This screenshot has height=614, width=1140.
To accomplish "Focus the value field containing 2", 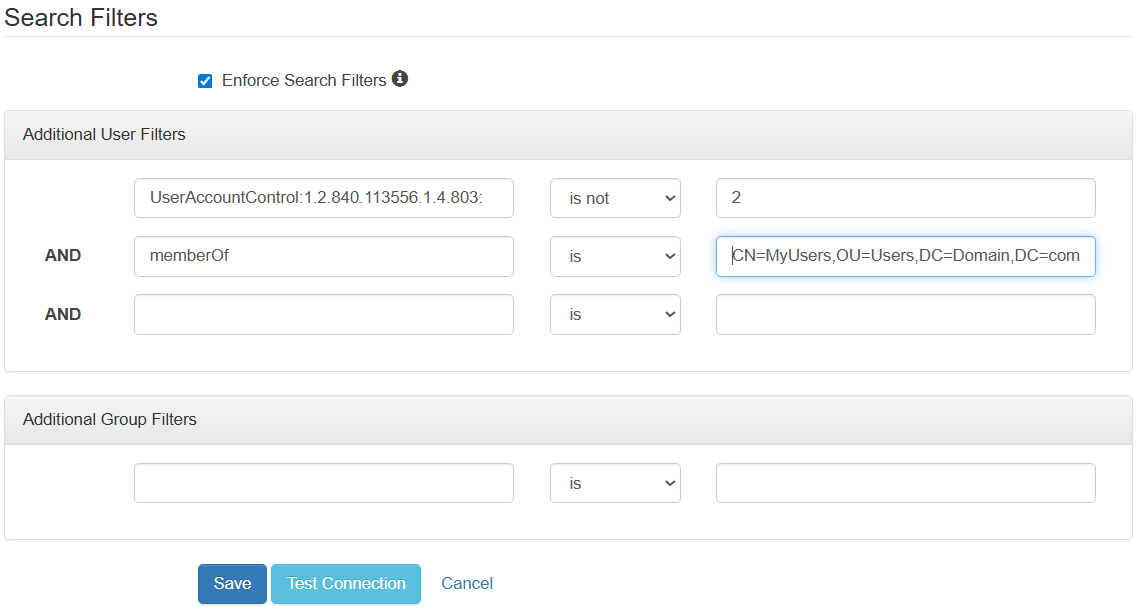I will click(905, 198).
